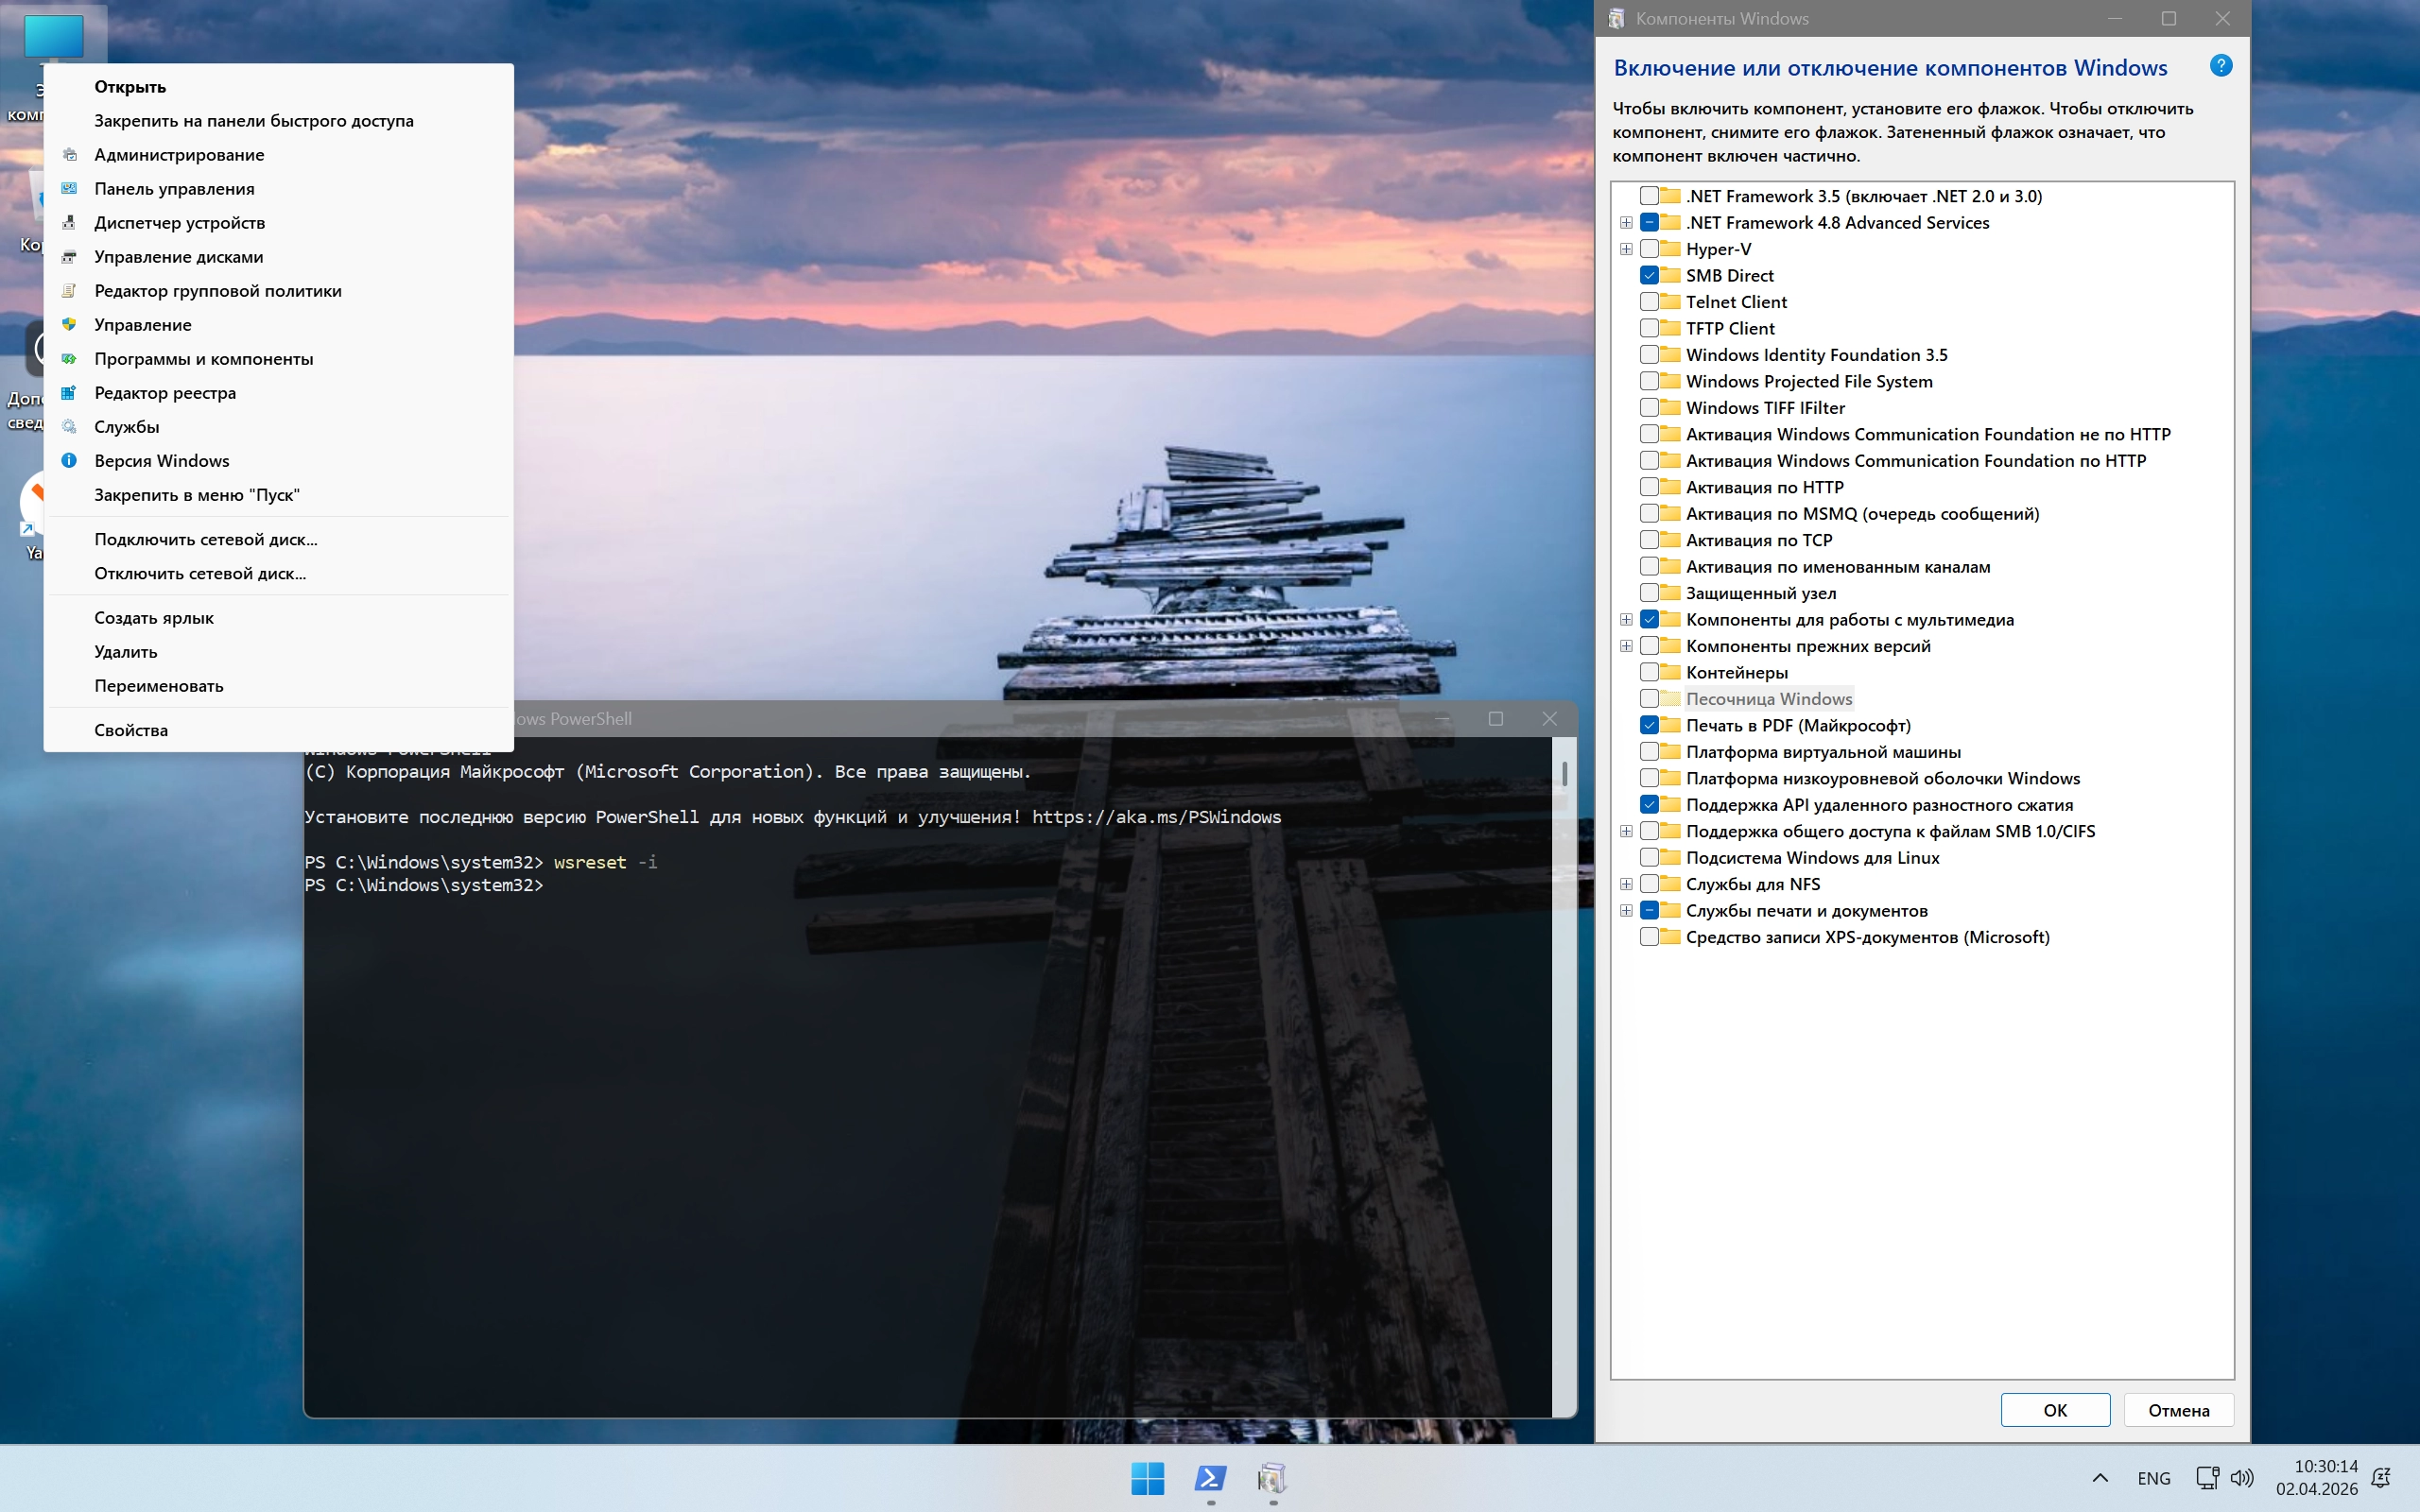The height and width of the screenshot is (1512, 2420).
Task: Expand the Hyper-V tree node
Action: (1626, 249)
